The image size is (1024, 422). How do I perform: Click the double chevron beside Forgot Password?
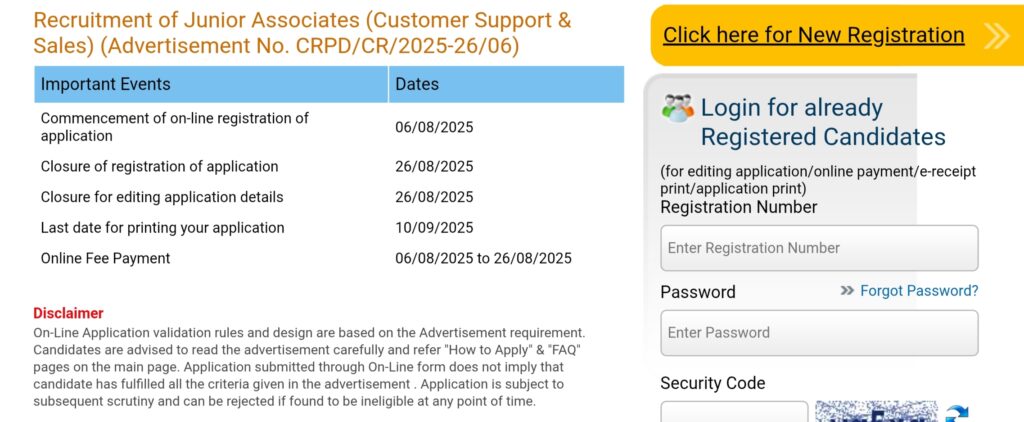tap(847, 291)
